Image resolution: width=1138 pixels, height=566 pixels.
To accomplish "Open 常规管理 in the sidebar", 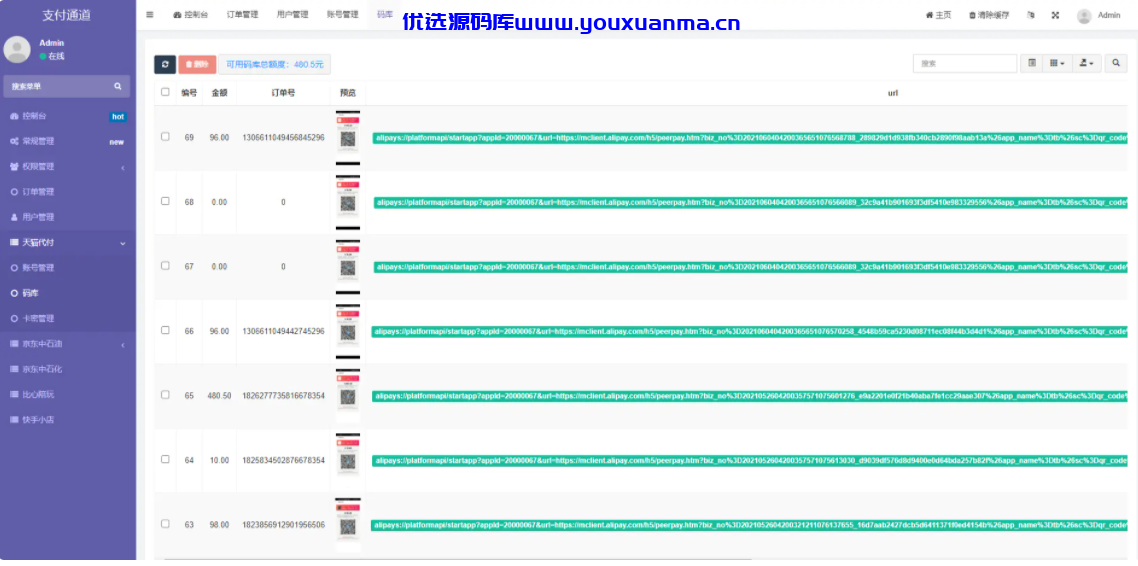I will click(67, 142).
